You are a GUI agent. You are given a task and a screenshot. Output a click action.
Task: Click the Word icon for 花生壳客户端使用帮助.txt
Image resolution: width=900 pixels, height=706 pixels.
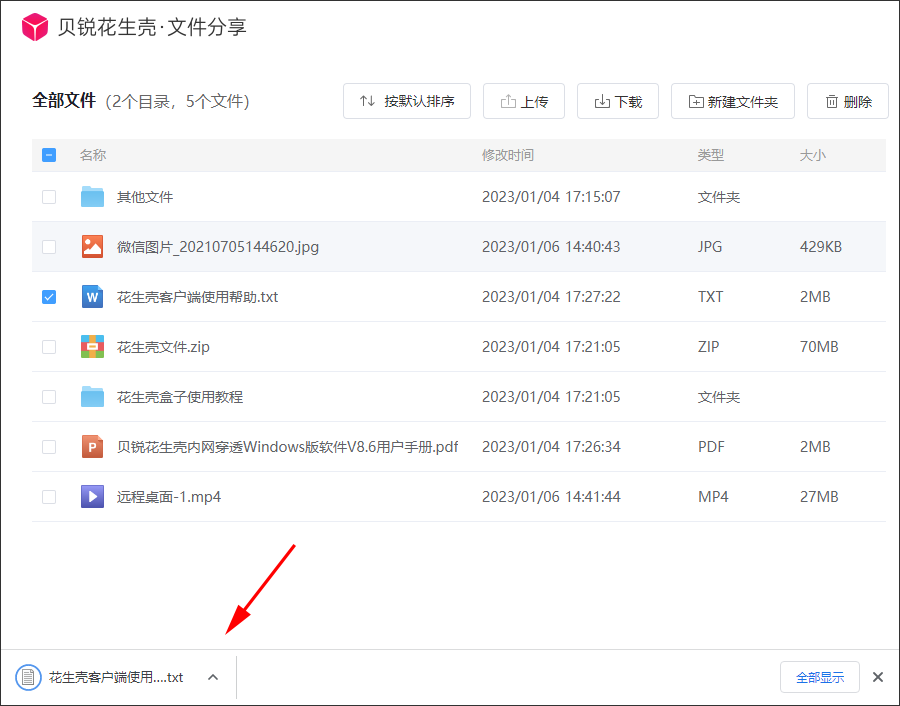pos(93,297)
